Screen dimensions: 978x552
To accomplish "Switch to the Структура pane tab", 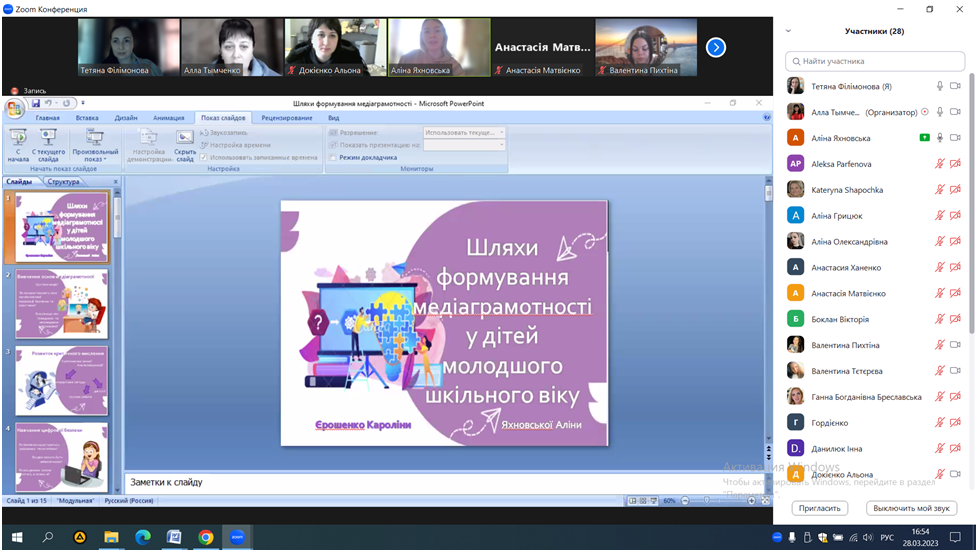I will click(63, 182).
